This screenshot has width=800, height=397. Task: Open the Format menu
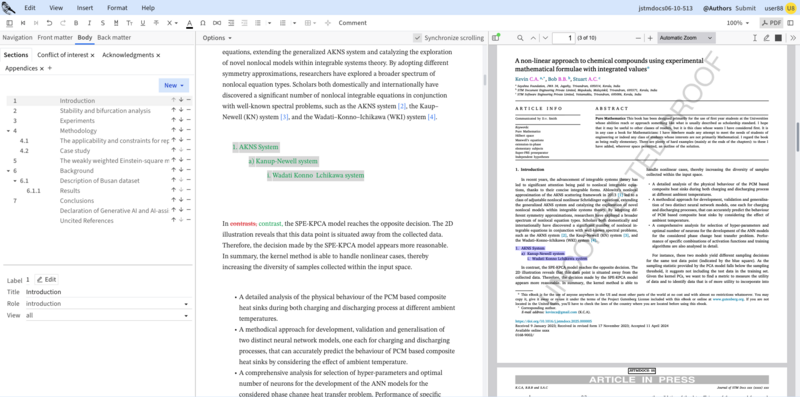coord(117,8)
